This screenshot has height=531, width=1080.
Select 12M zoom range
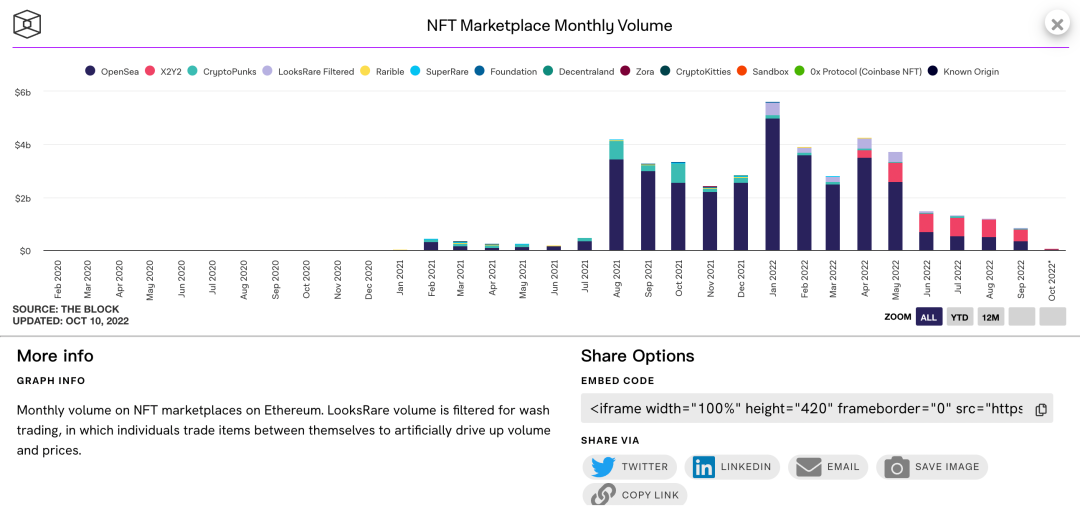pyautogui.click(x=990, y=317)
